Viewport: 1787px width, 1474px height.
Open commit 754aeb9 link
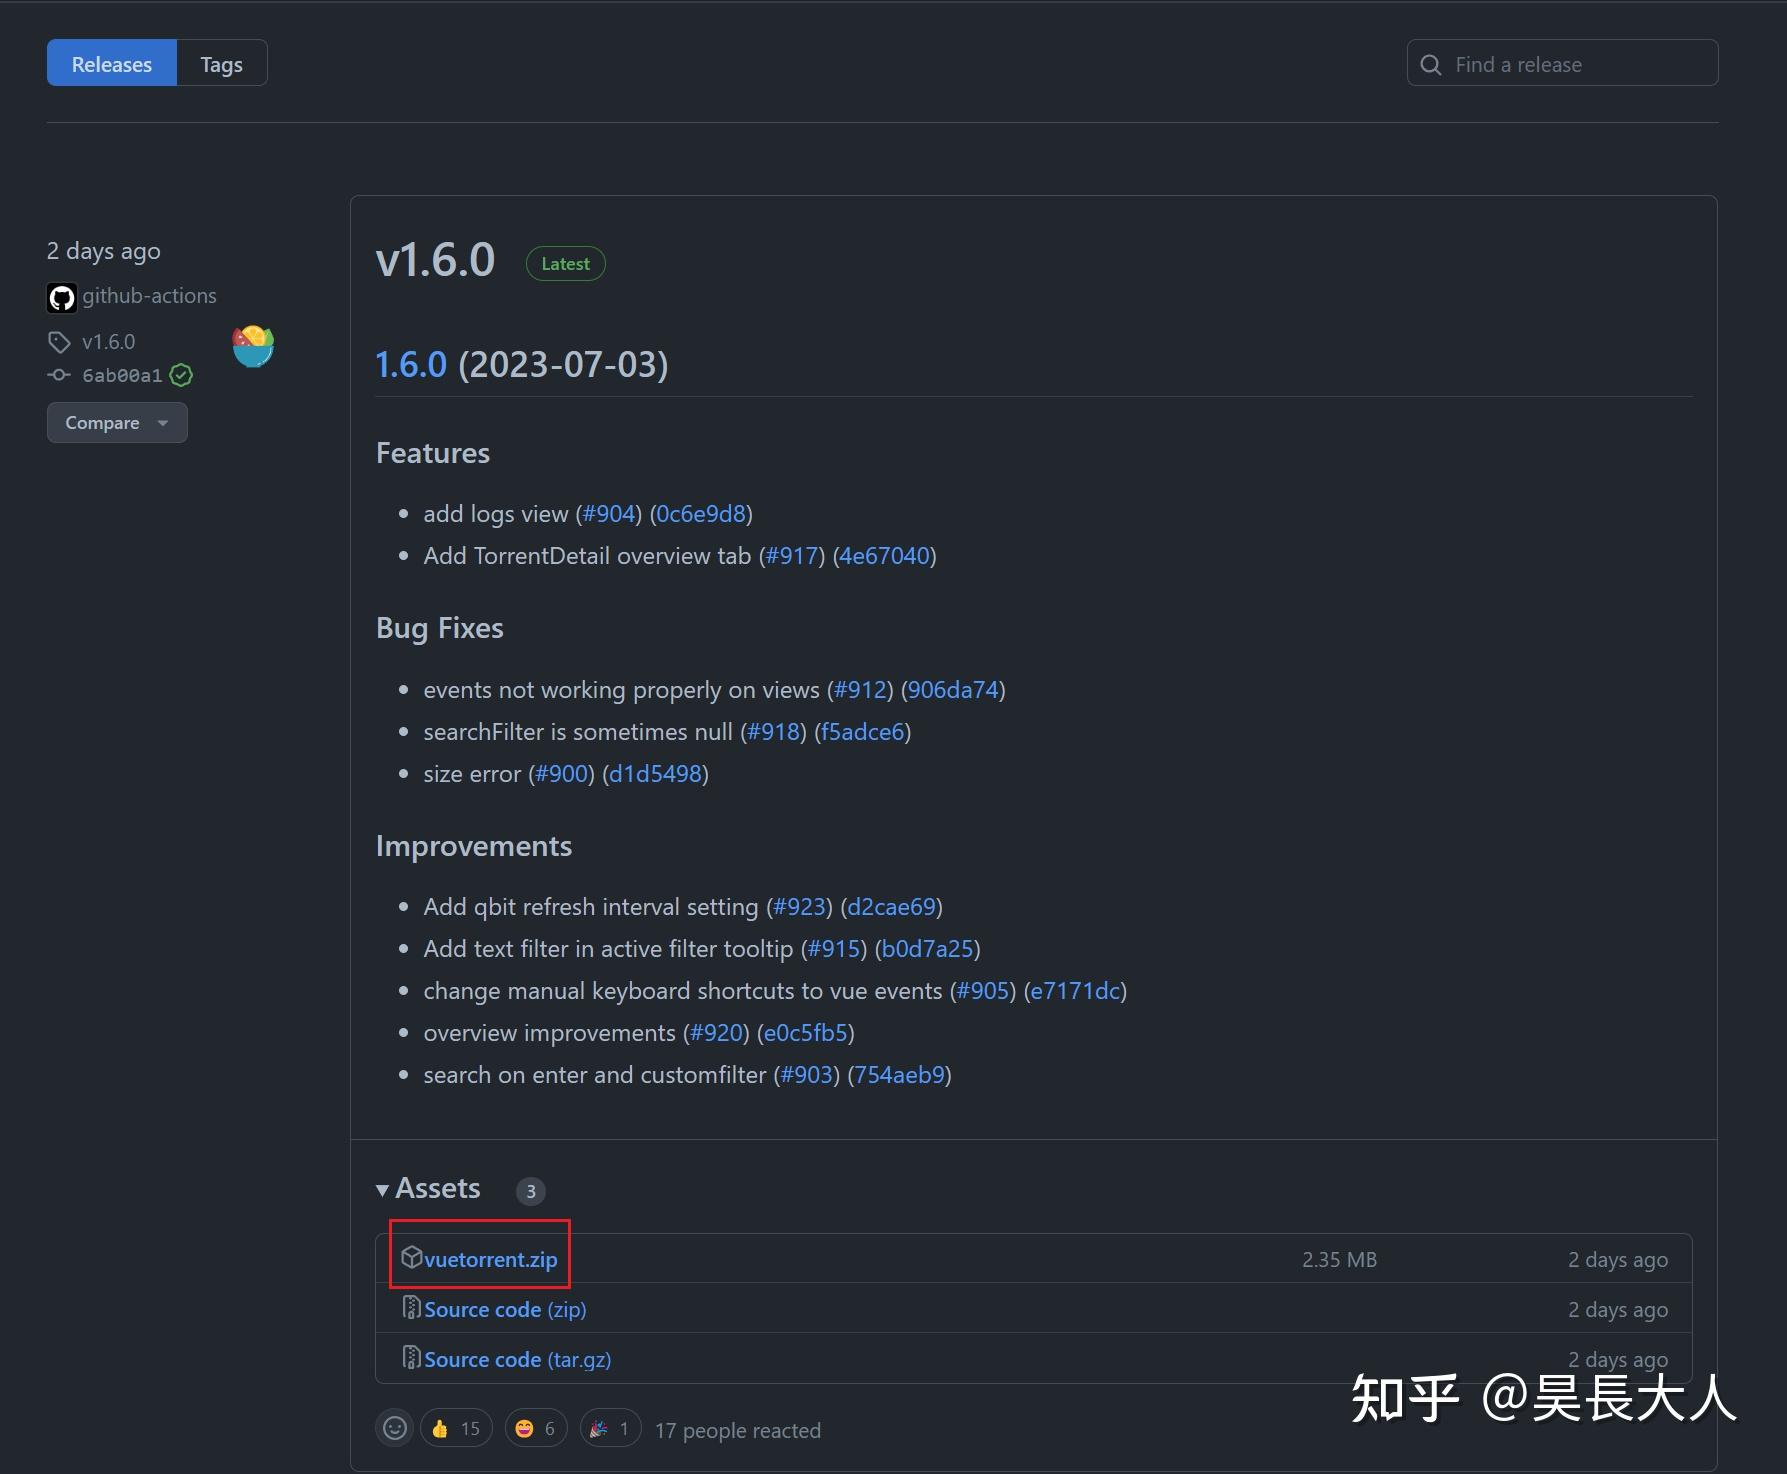point(899,1075)
